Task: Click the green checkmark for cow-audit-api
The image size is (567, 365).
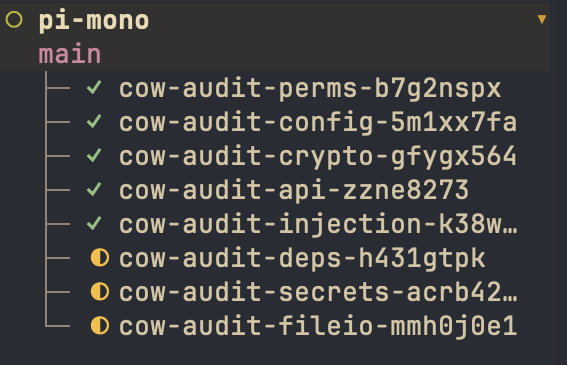Action: click(x=94, y=190)
